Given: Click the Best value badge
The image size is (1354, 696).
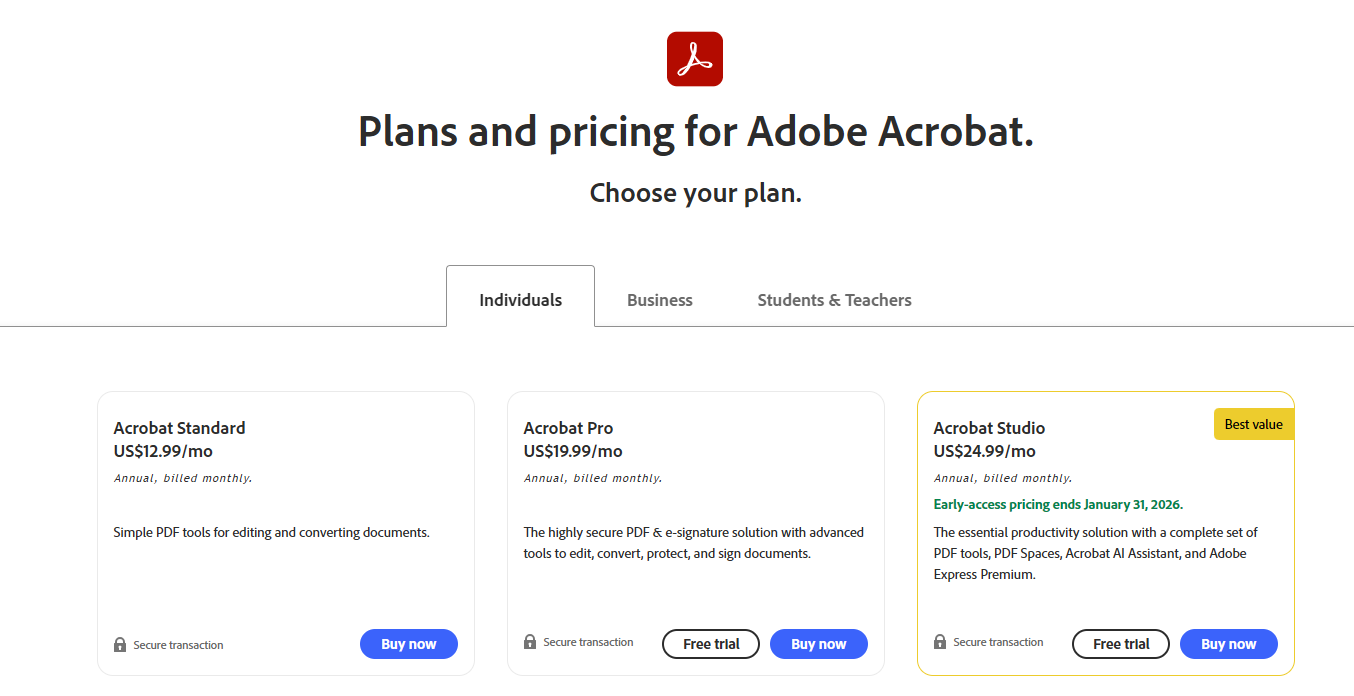Looking at the screenshot, I should click(x=1253, y=423).
